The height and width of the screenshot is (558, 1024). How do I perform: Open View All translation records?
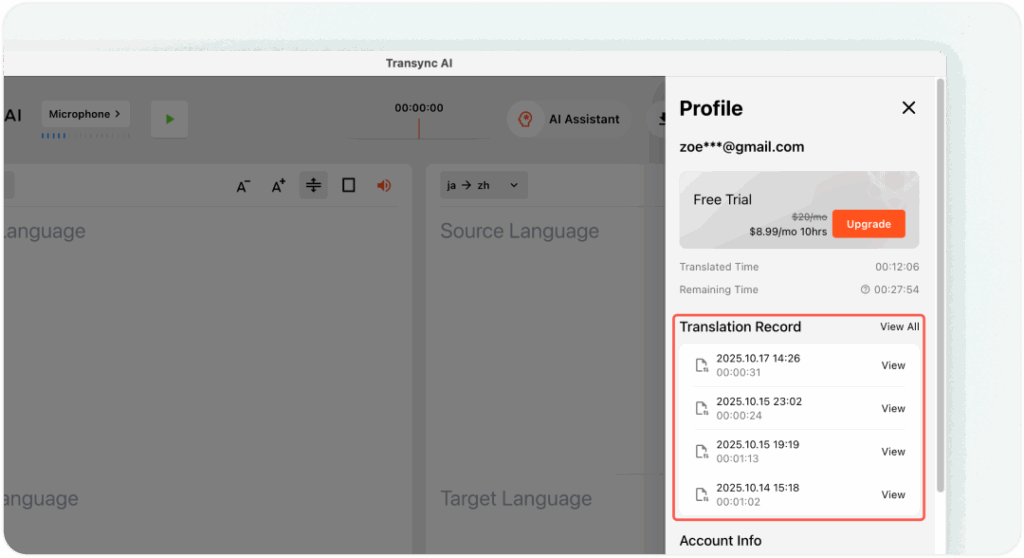coord(899,327)
